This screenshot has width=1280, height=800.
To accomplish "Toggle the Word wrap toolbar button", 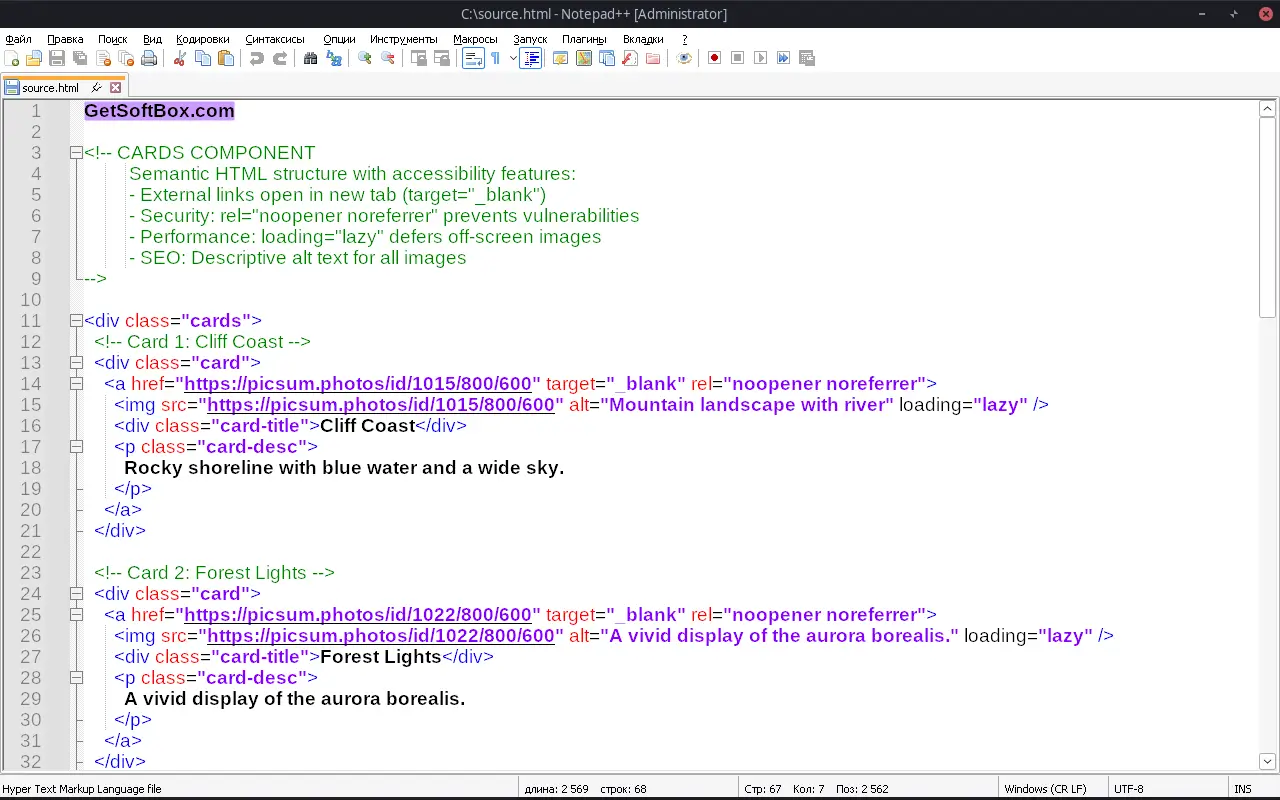I will (x=472, y=58).
